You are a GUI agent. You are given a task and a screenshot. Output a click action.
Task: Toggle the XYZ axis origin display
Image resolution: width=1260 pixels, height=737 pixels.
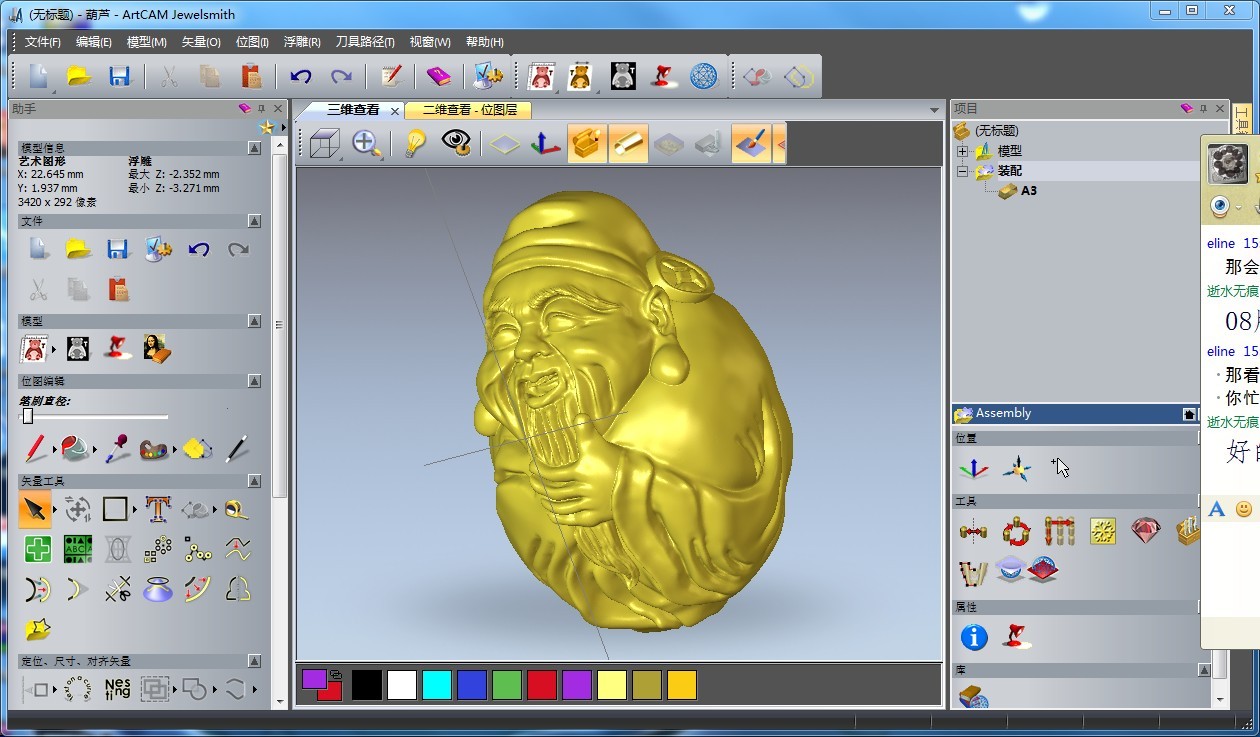(545, 144)
